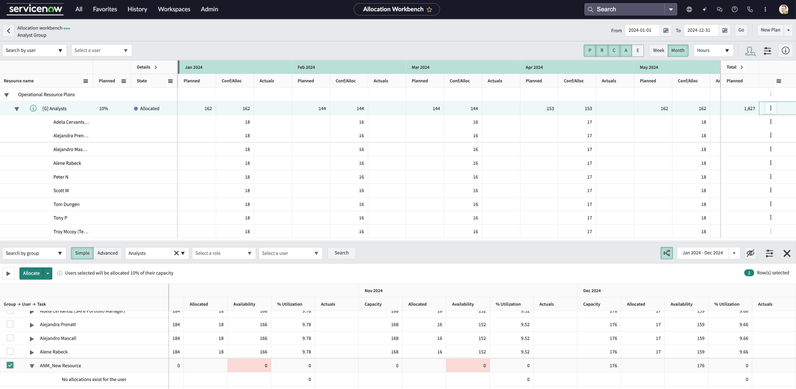Viewport: 796px width, 389px height.
Task: Click the phone icon in header
Action: (x=750, y=9)
